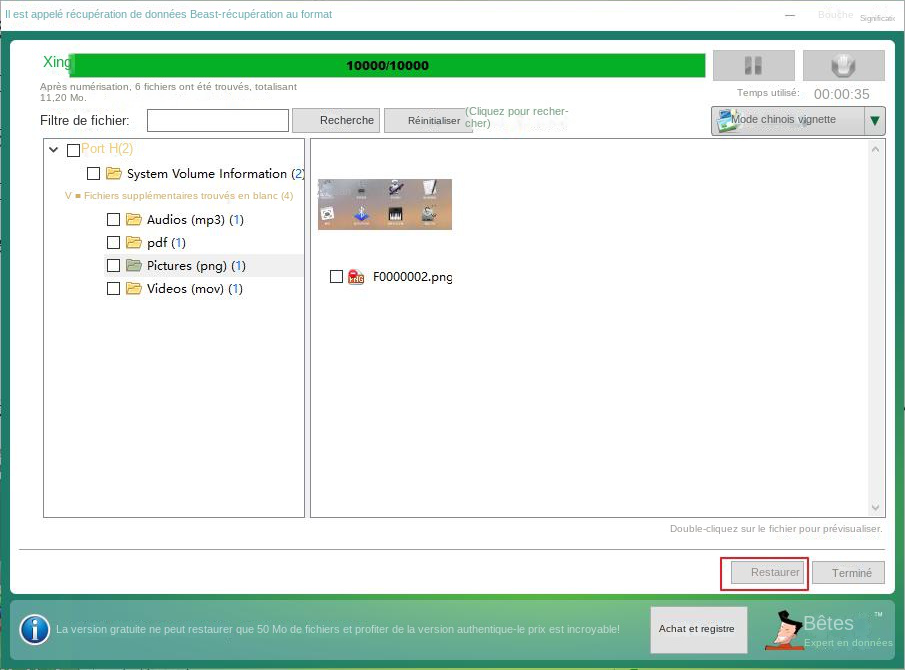Collapse the Port H(2) tree node

(x=54, y=149)
